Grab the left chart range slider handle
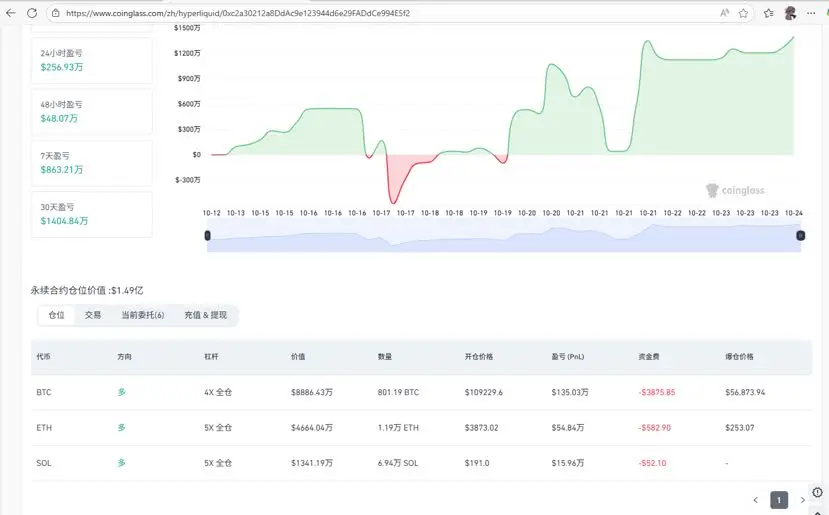Image resolution: width=829 pixels, height=515 pixels. 207,235
